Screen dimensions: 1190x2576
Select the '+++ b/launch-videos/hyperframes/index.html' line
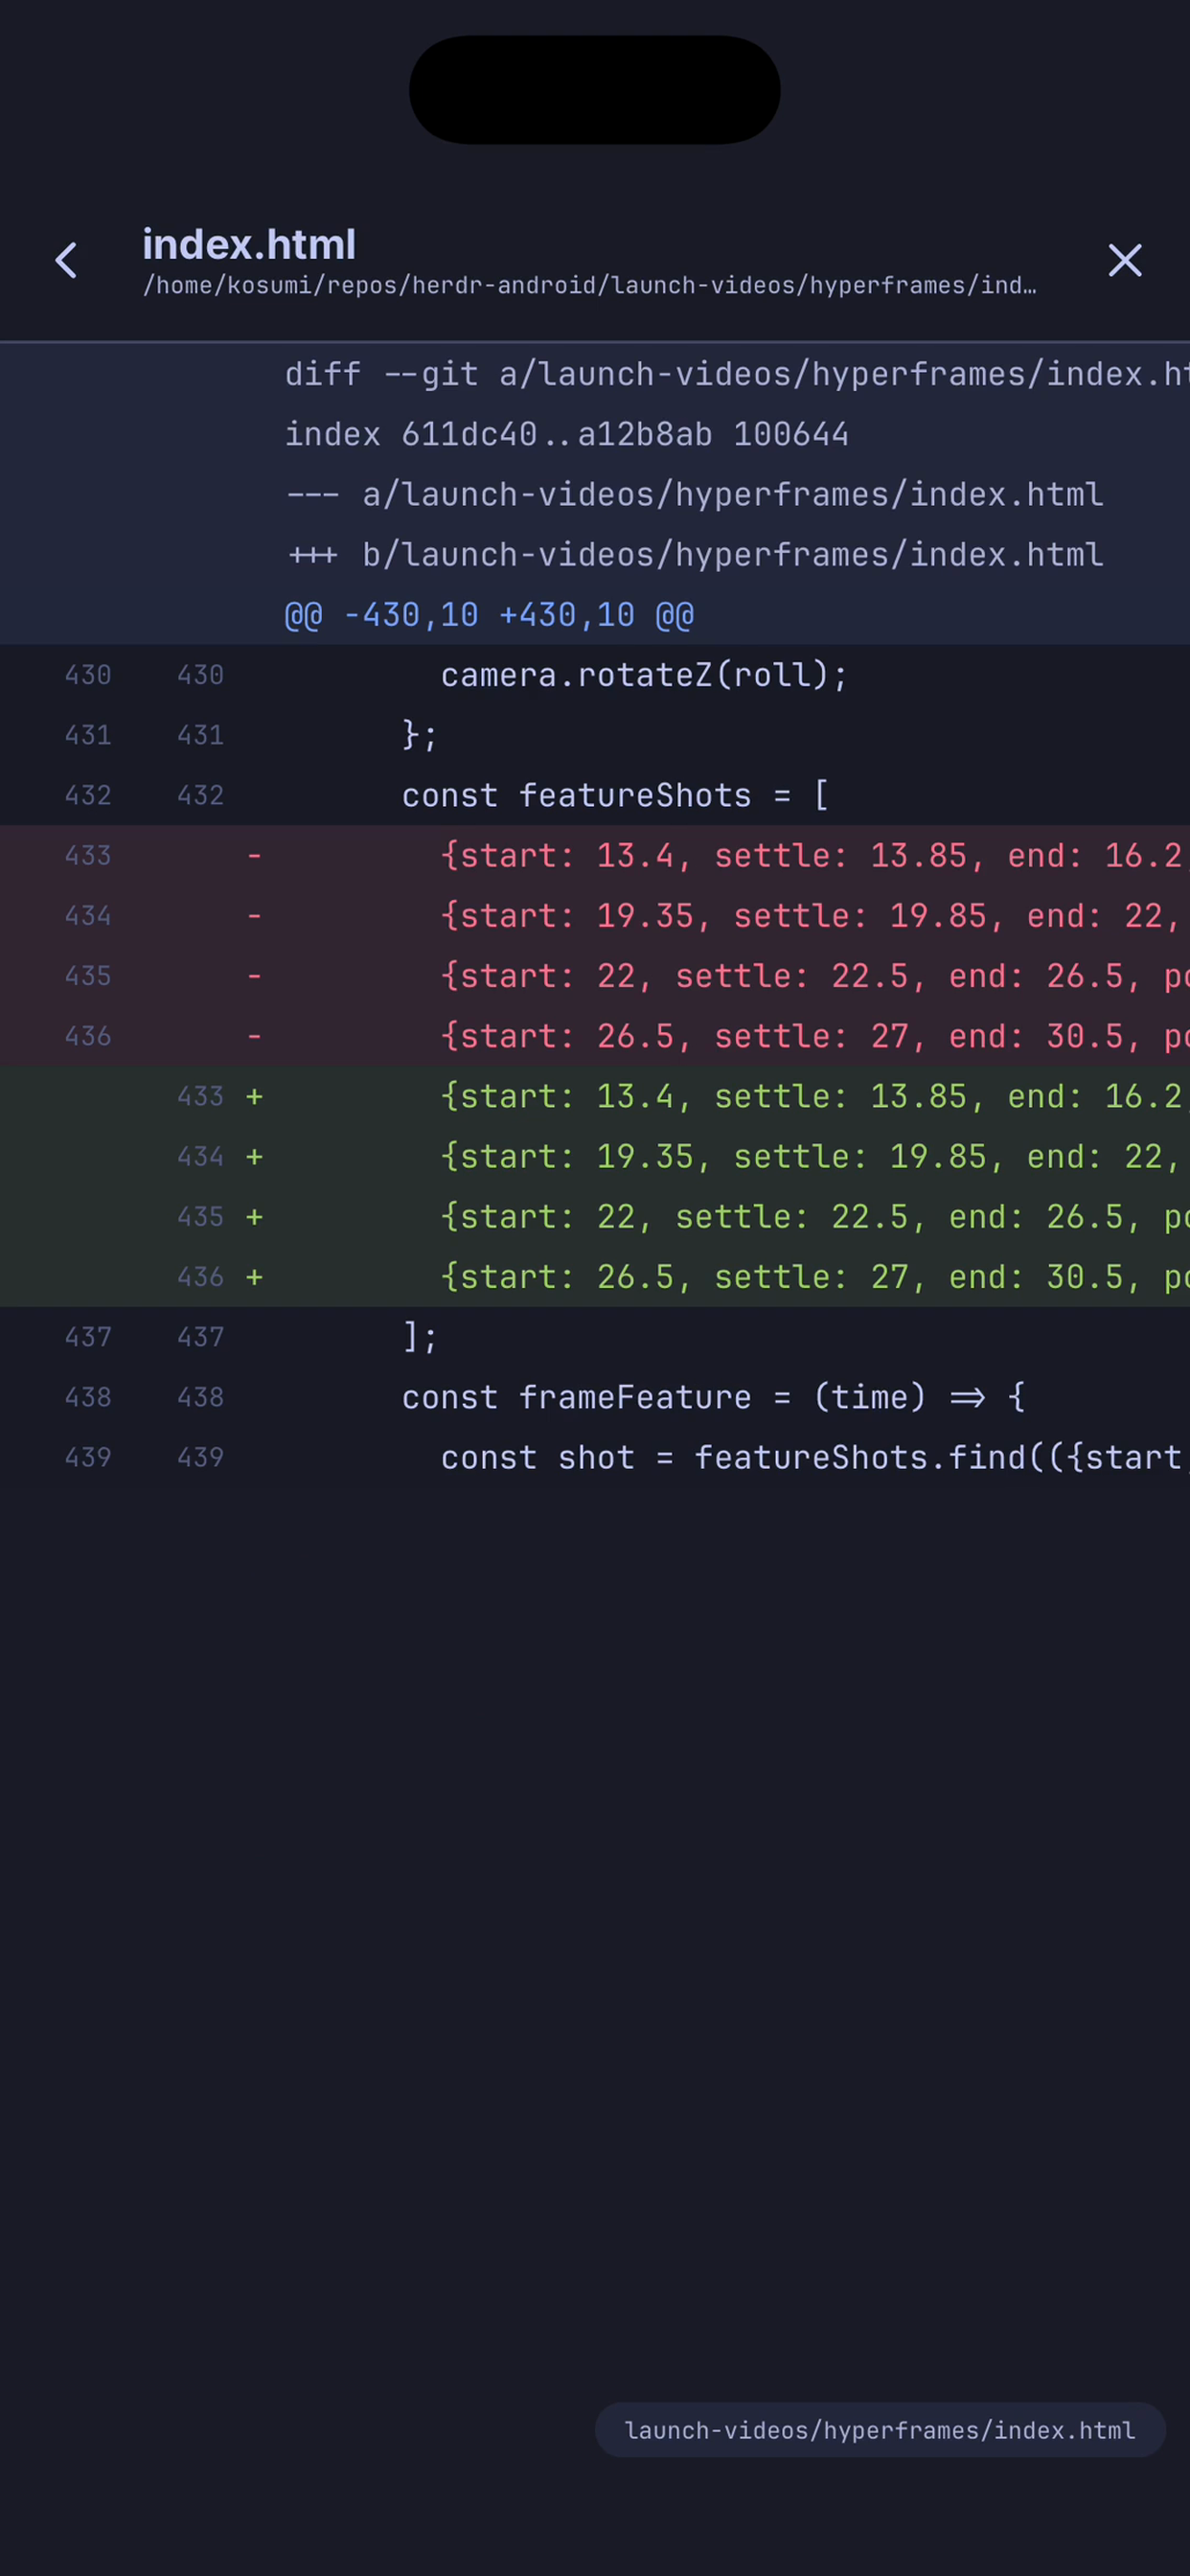595,554
